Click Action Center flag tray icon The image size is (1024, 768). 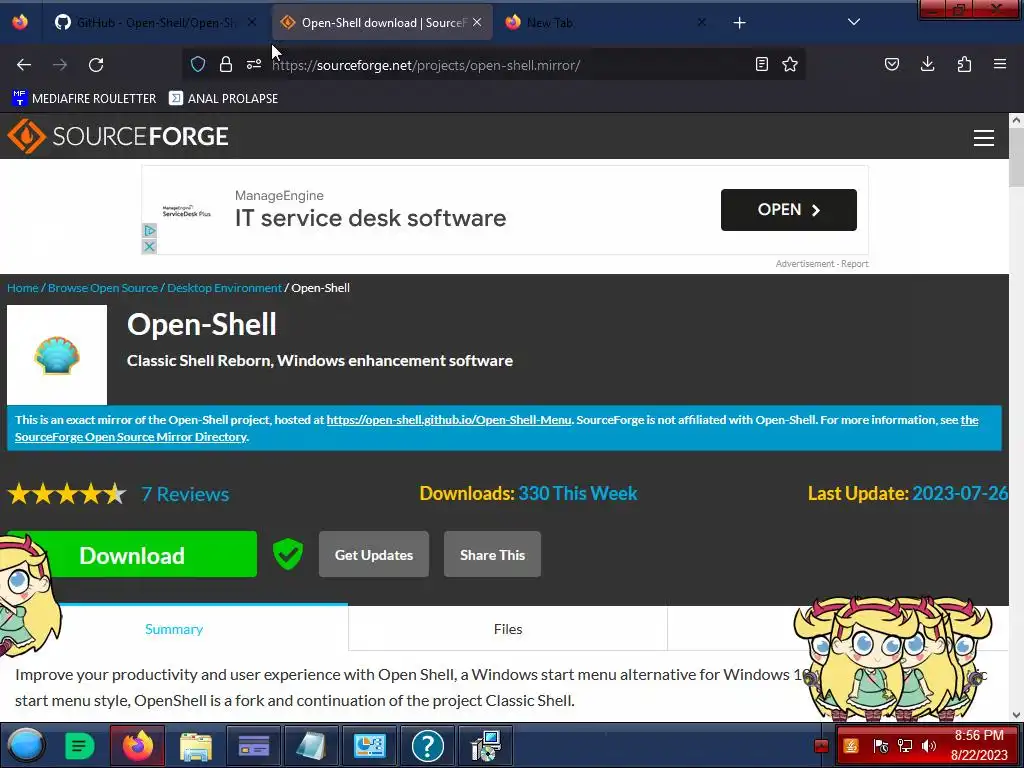pos(880,746)
